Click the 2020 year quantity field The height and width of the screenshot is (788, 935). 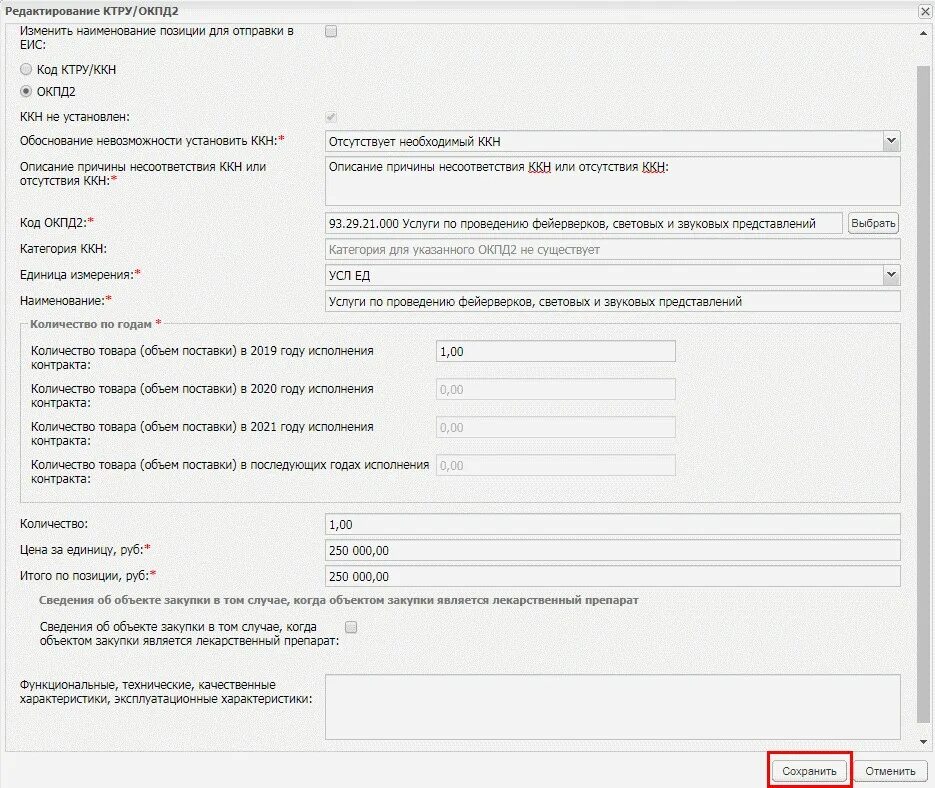556,390
